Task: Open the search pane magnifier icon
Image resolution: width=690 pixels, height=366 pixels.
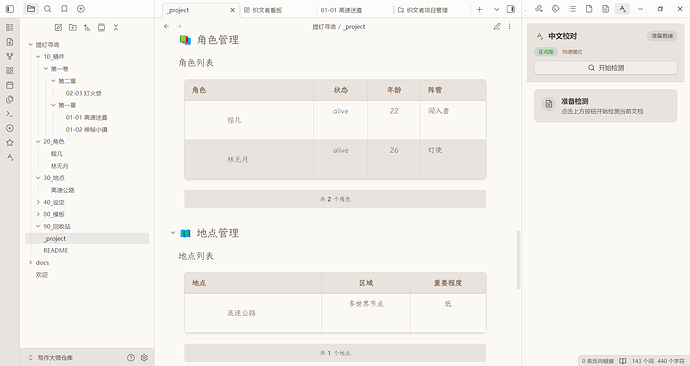Action: [48, 9]
